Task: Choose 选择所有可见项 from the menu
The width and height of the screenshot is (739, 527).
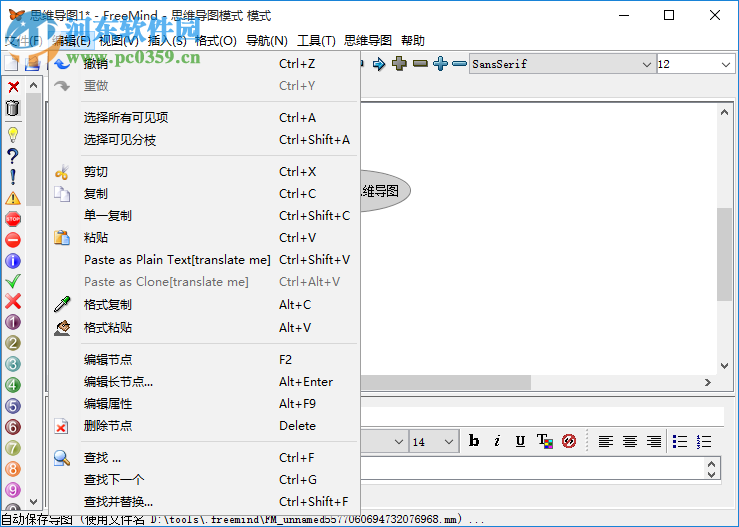Action: 205,117
